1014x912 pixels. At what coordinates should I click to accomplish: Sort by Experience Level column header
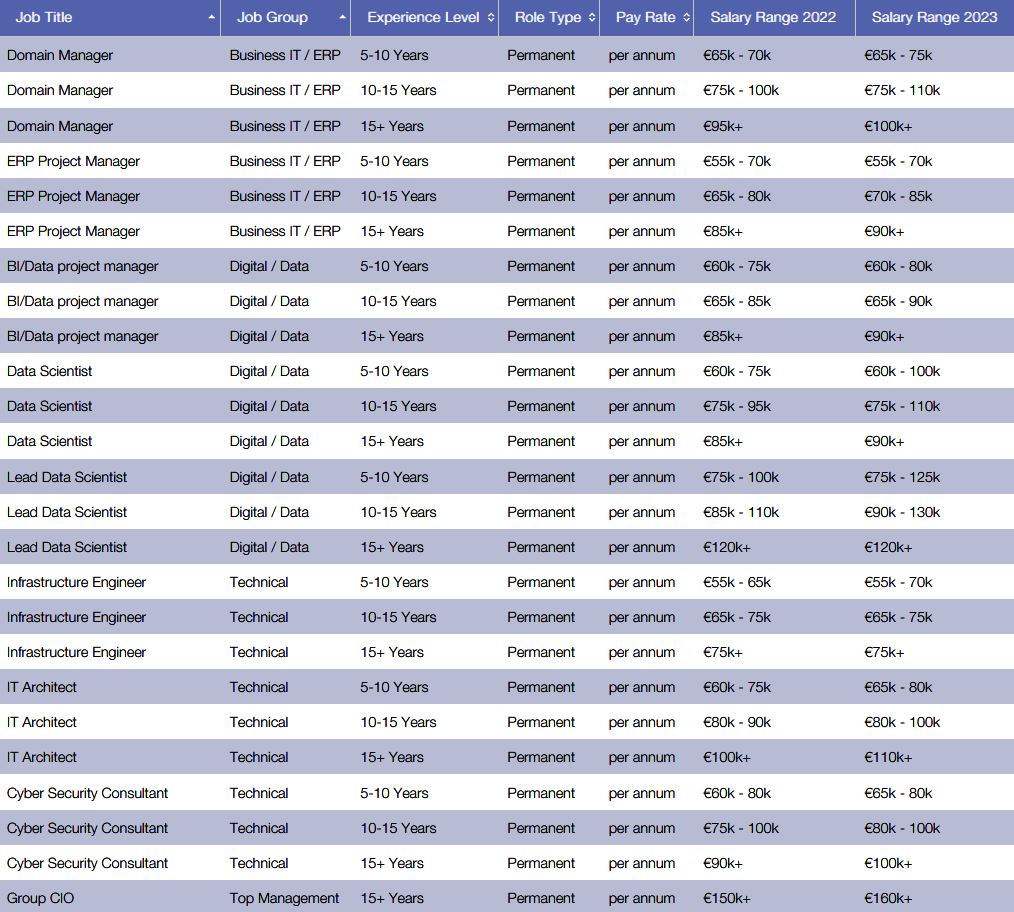pos(424,17)
